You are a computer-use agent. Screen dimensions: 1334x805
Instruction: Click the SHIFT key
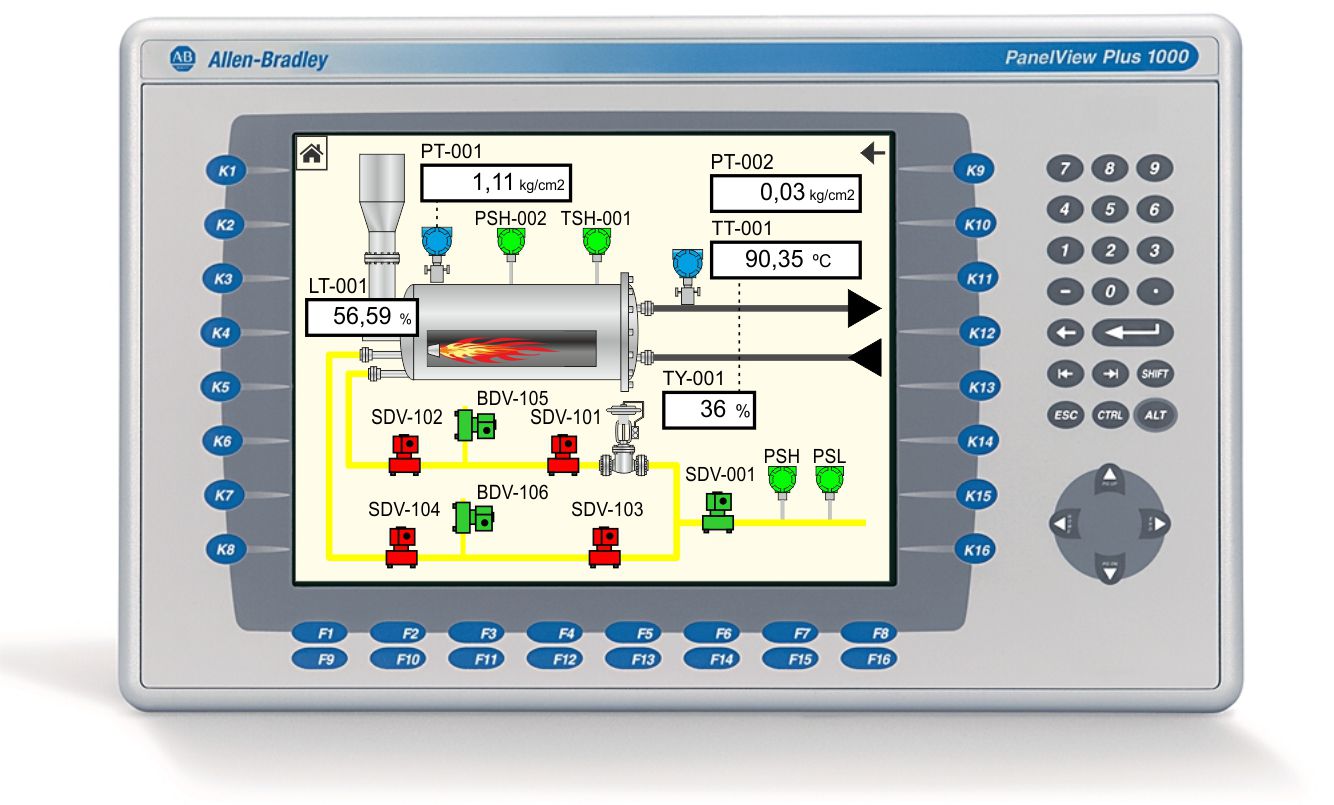tap(1156, 373)
